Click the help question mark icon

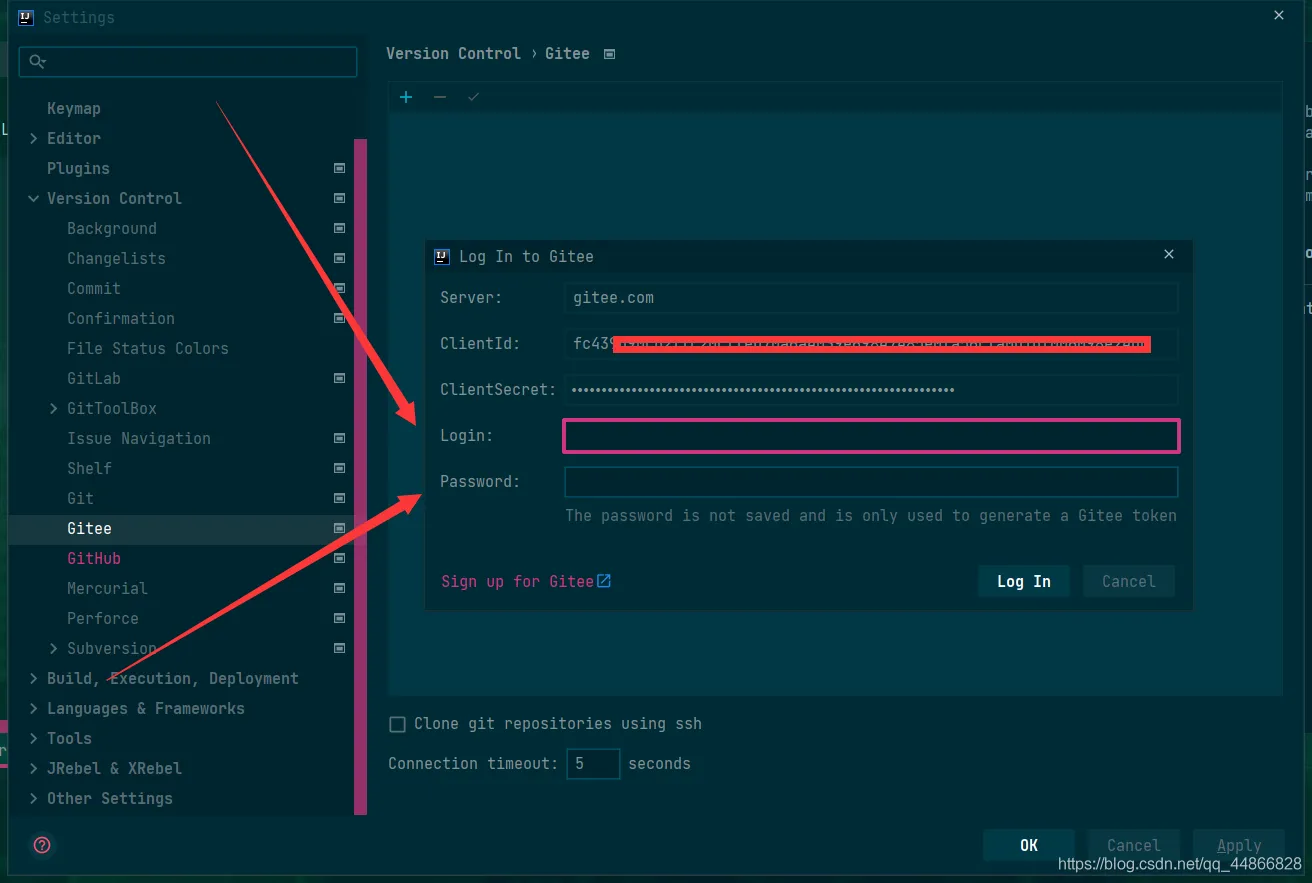[x=42, y=845]
